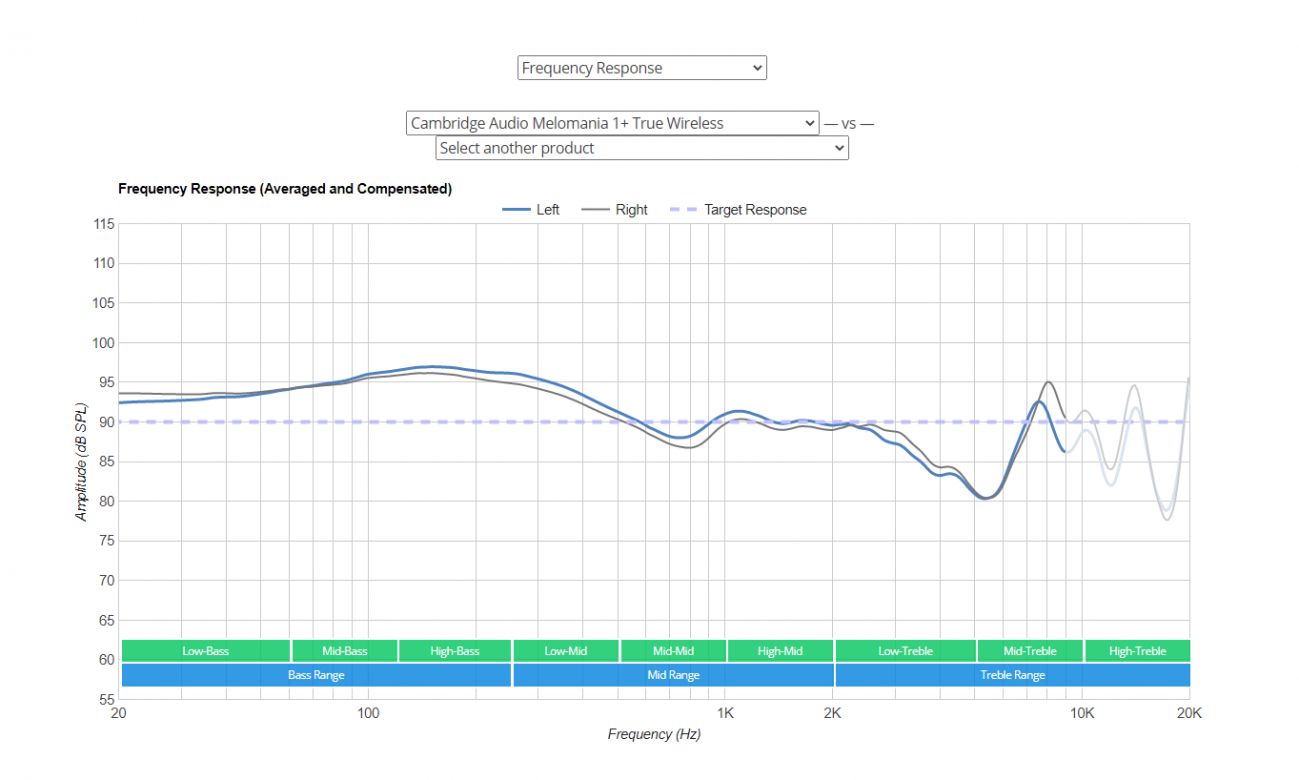Open the 'Select another product' comparison dropdown

(641, 148)
